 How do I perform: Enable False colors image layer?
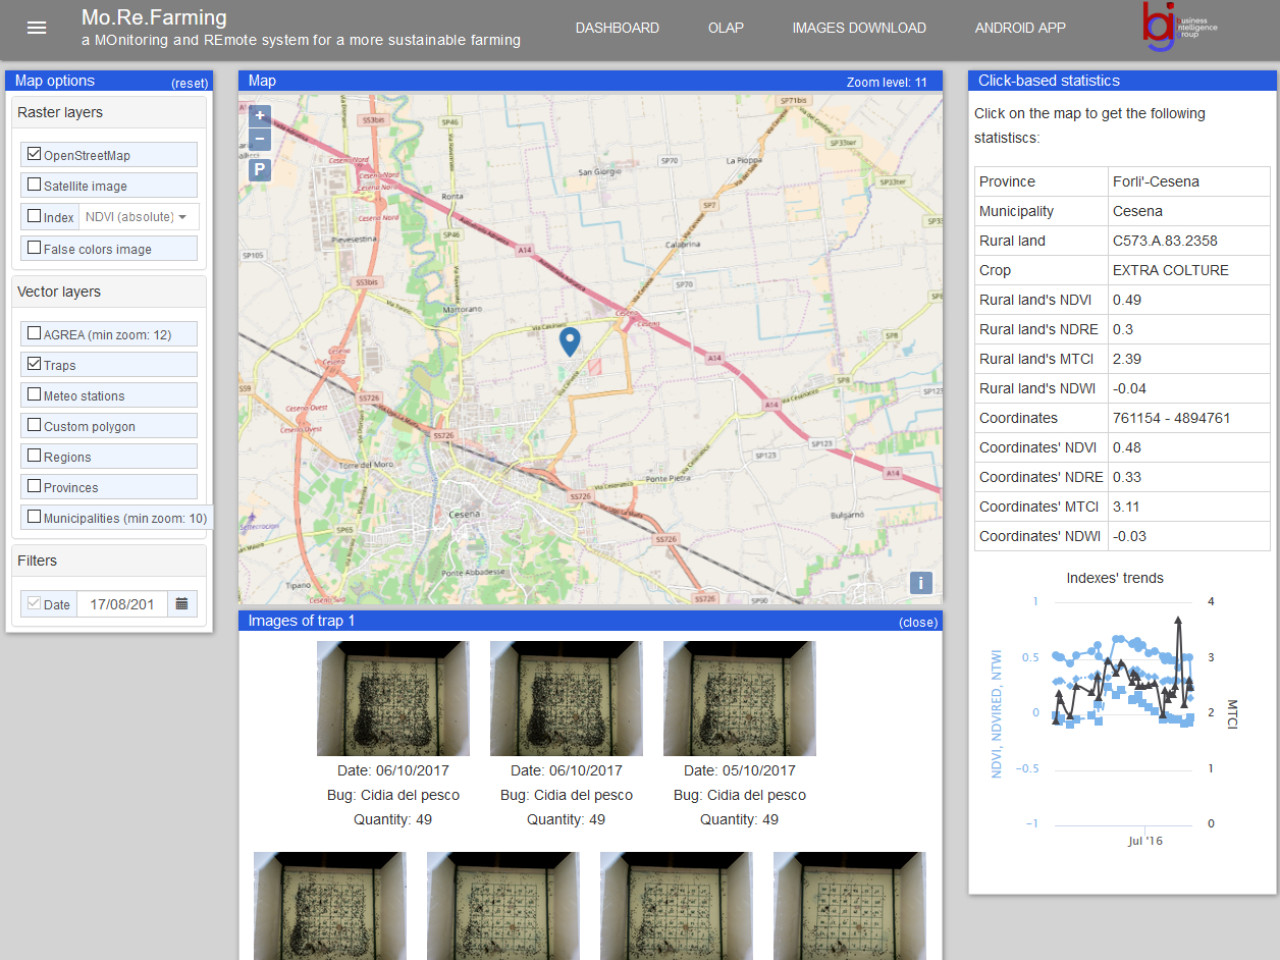click(x=34, y=248)
